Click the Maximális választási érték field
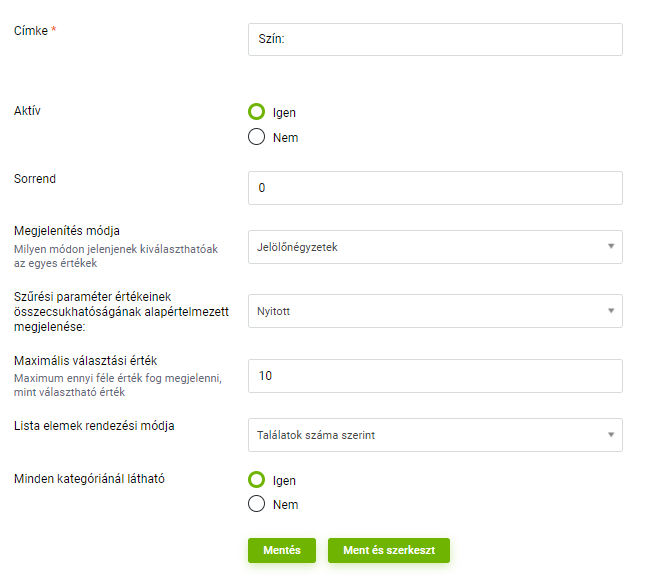Screen dimensions: 661x578 coord(435,376)
